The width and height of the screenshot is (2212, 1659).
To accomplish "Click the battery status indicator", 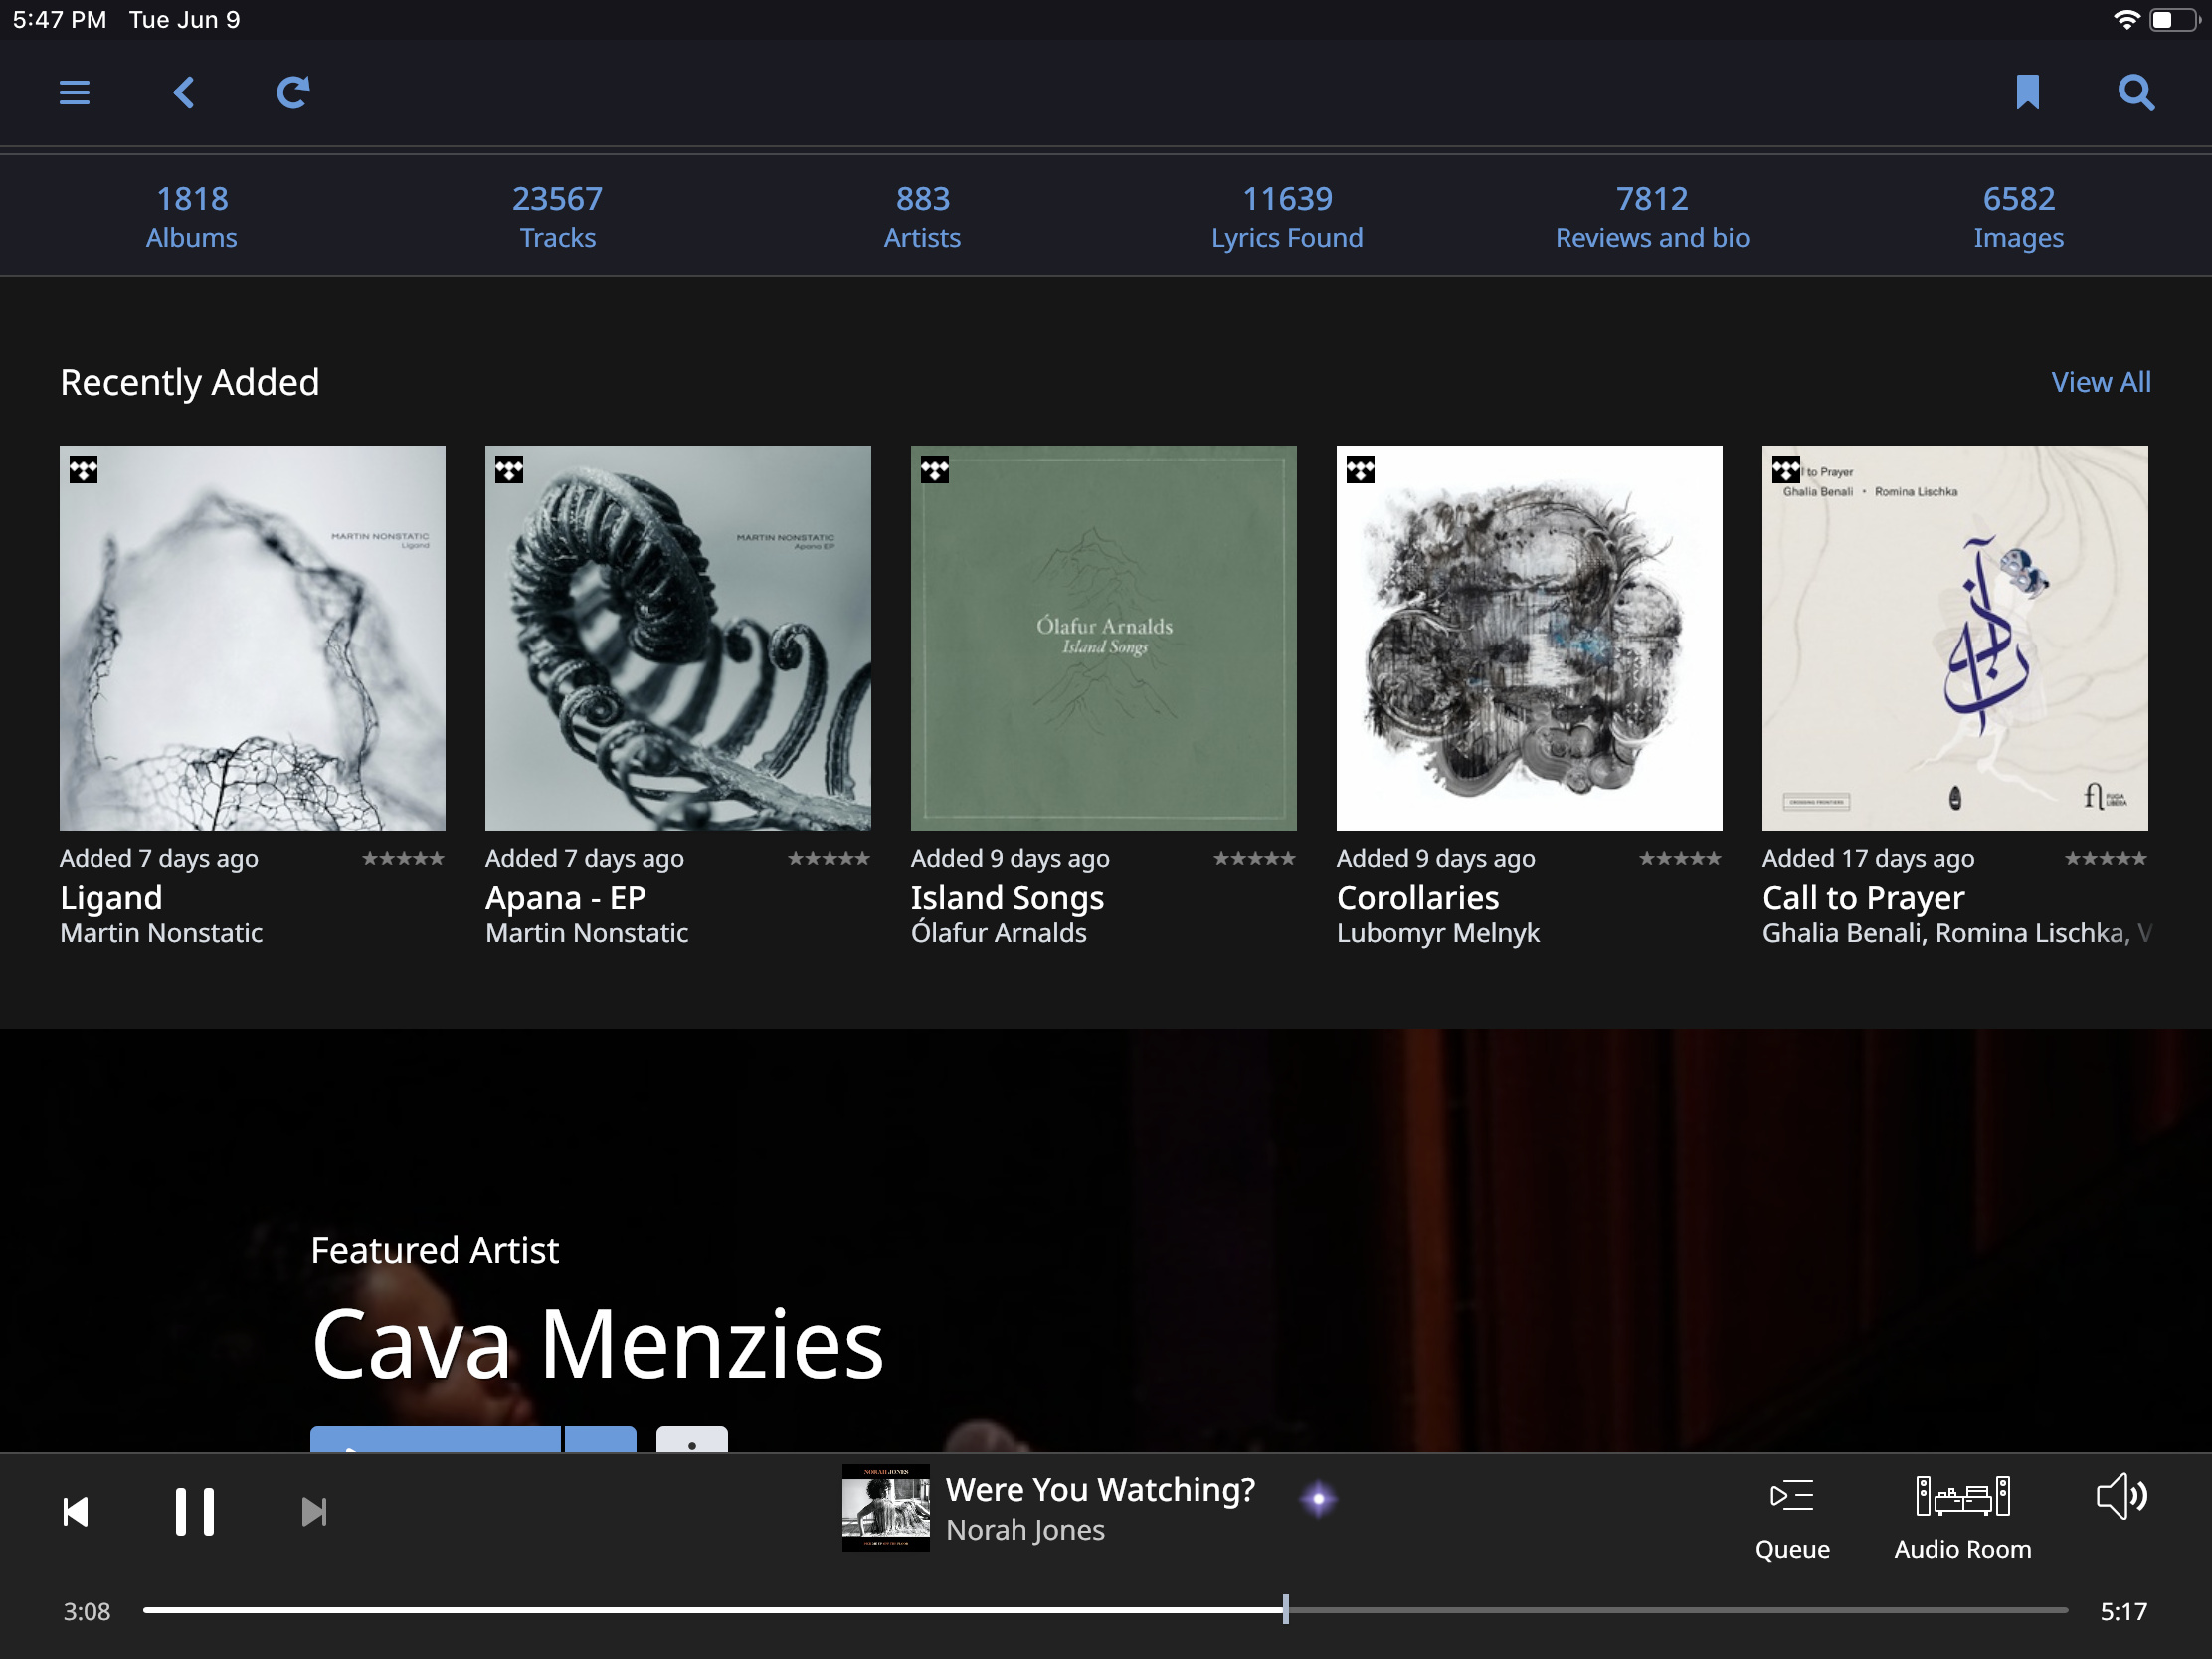I will pyautogui.click(x=2174, y=20).
